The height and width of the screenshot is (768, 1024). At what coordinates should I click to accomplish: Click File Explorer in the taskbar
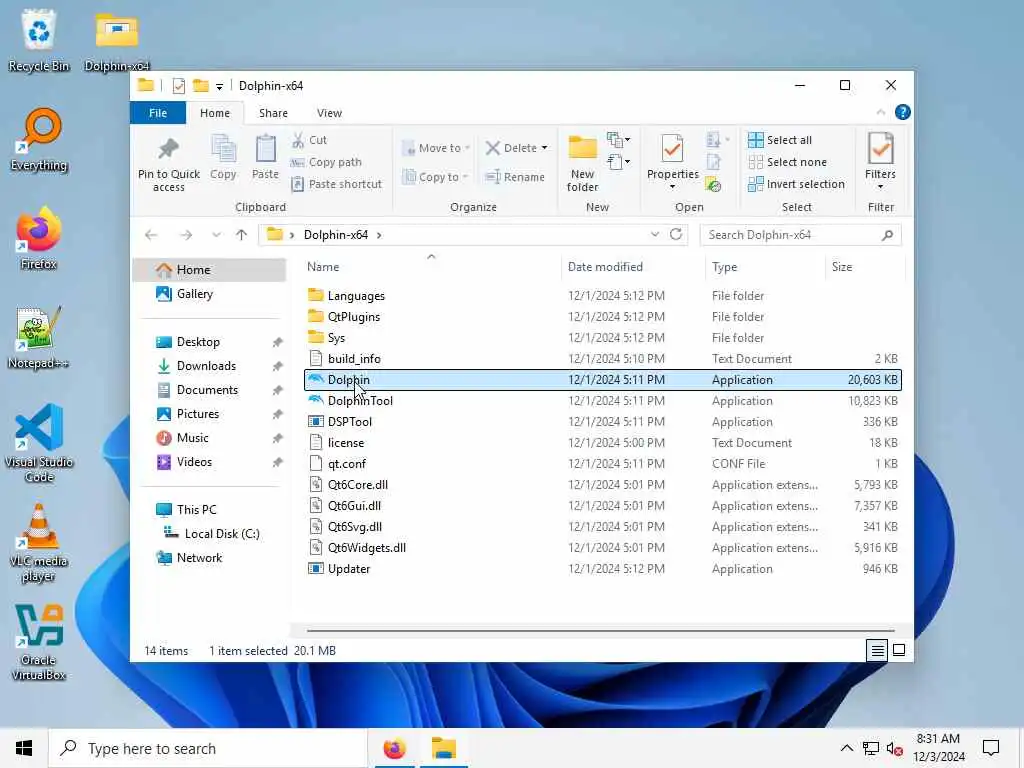tap(443, 748)
